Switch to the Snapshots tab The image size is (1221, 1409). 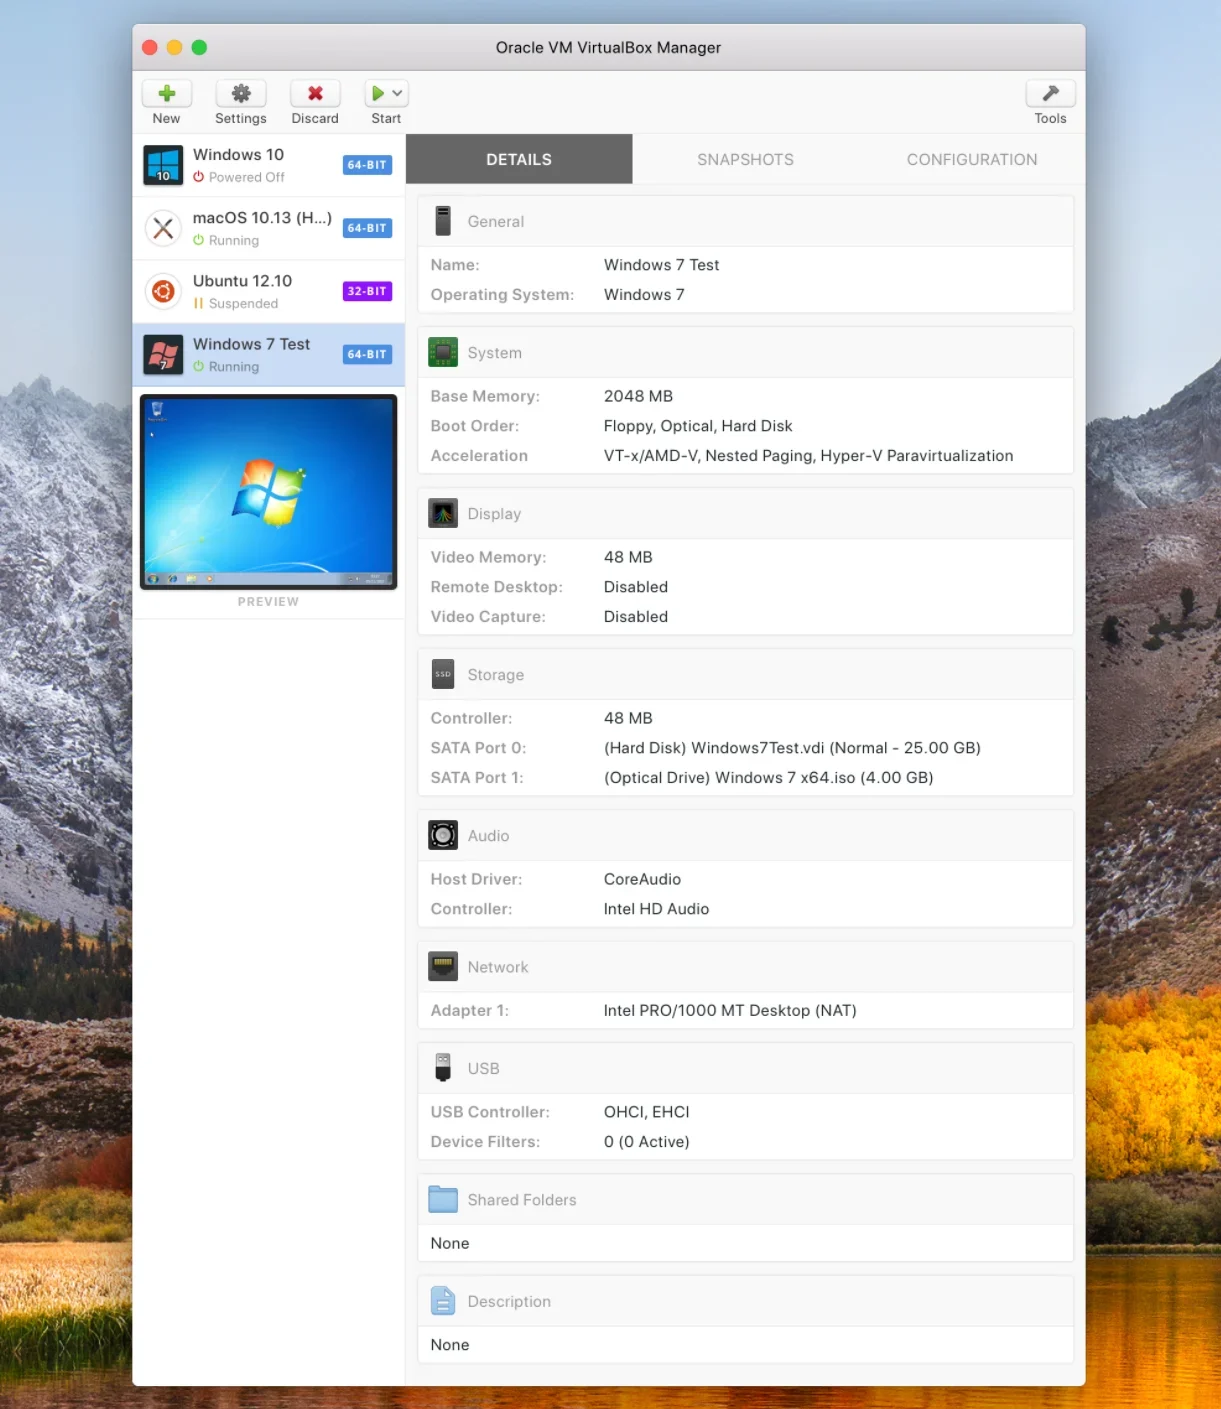coord(745,159)
